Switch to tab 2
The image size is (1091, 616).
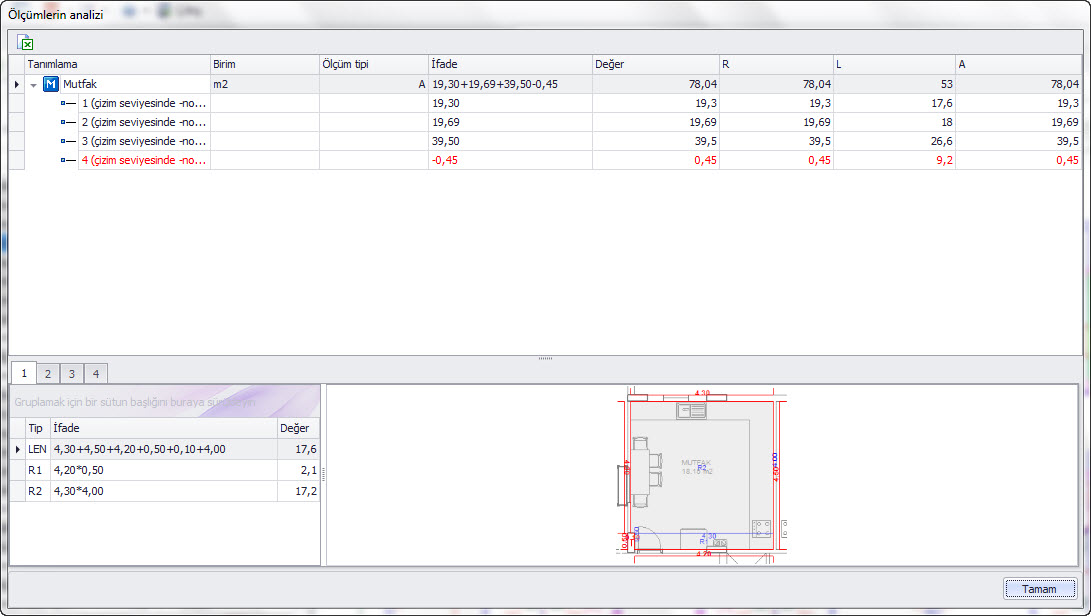click(47, 374)
